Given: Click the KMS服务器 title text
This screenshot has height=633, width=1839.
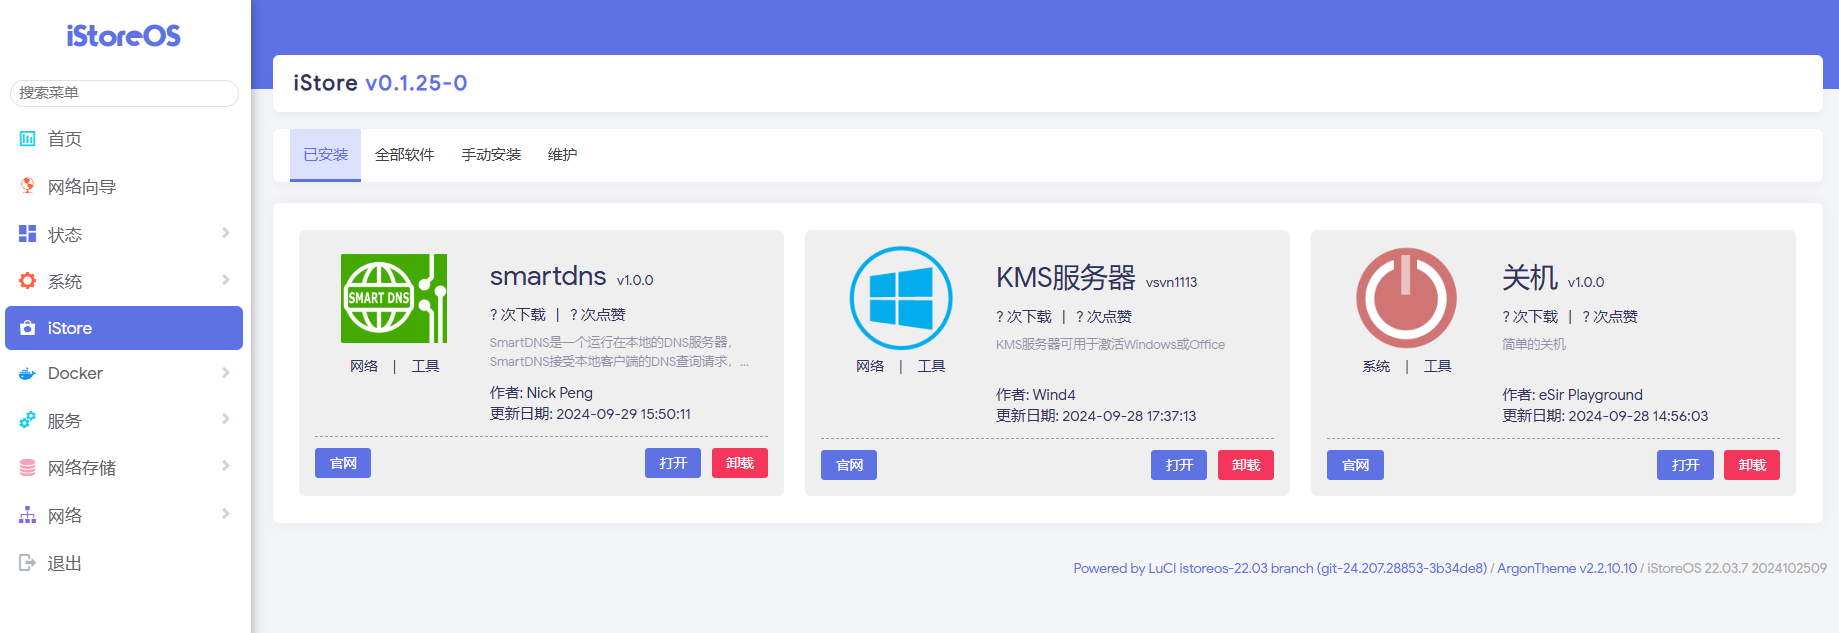Looking at the screenshot, I should (1066, 277).
